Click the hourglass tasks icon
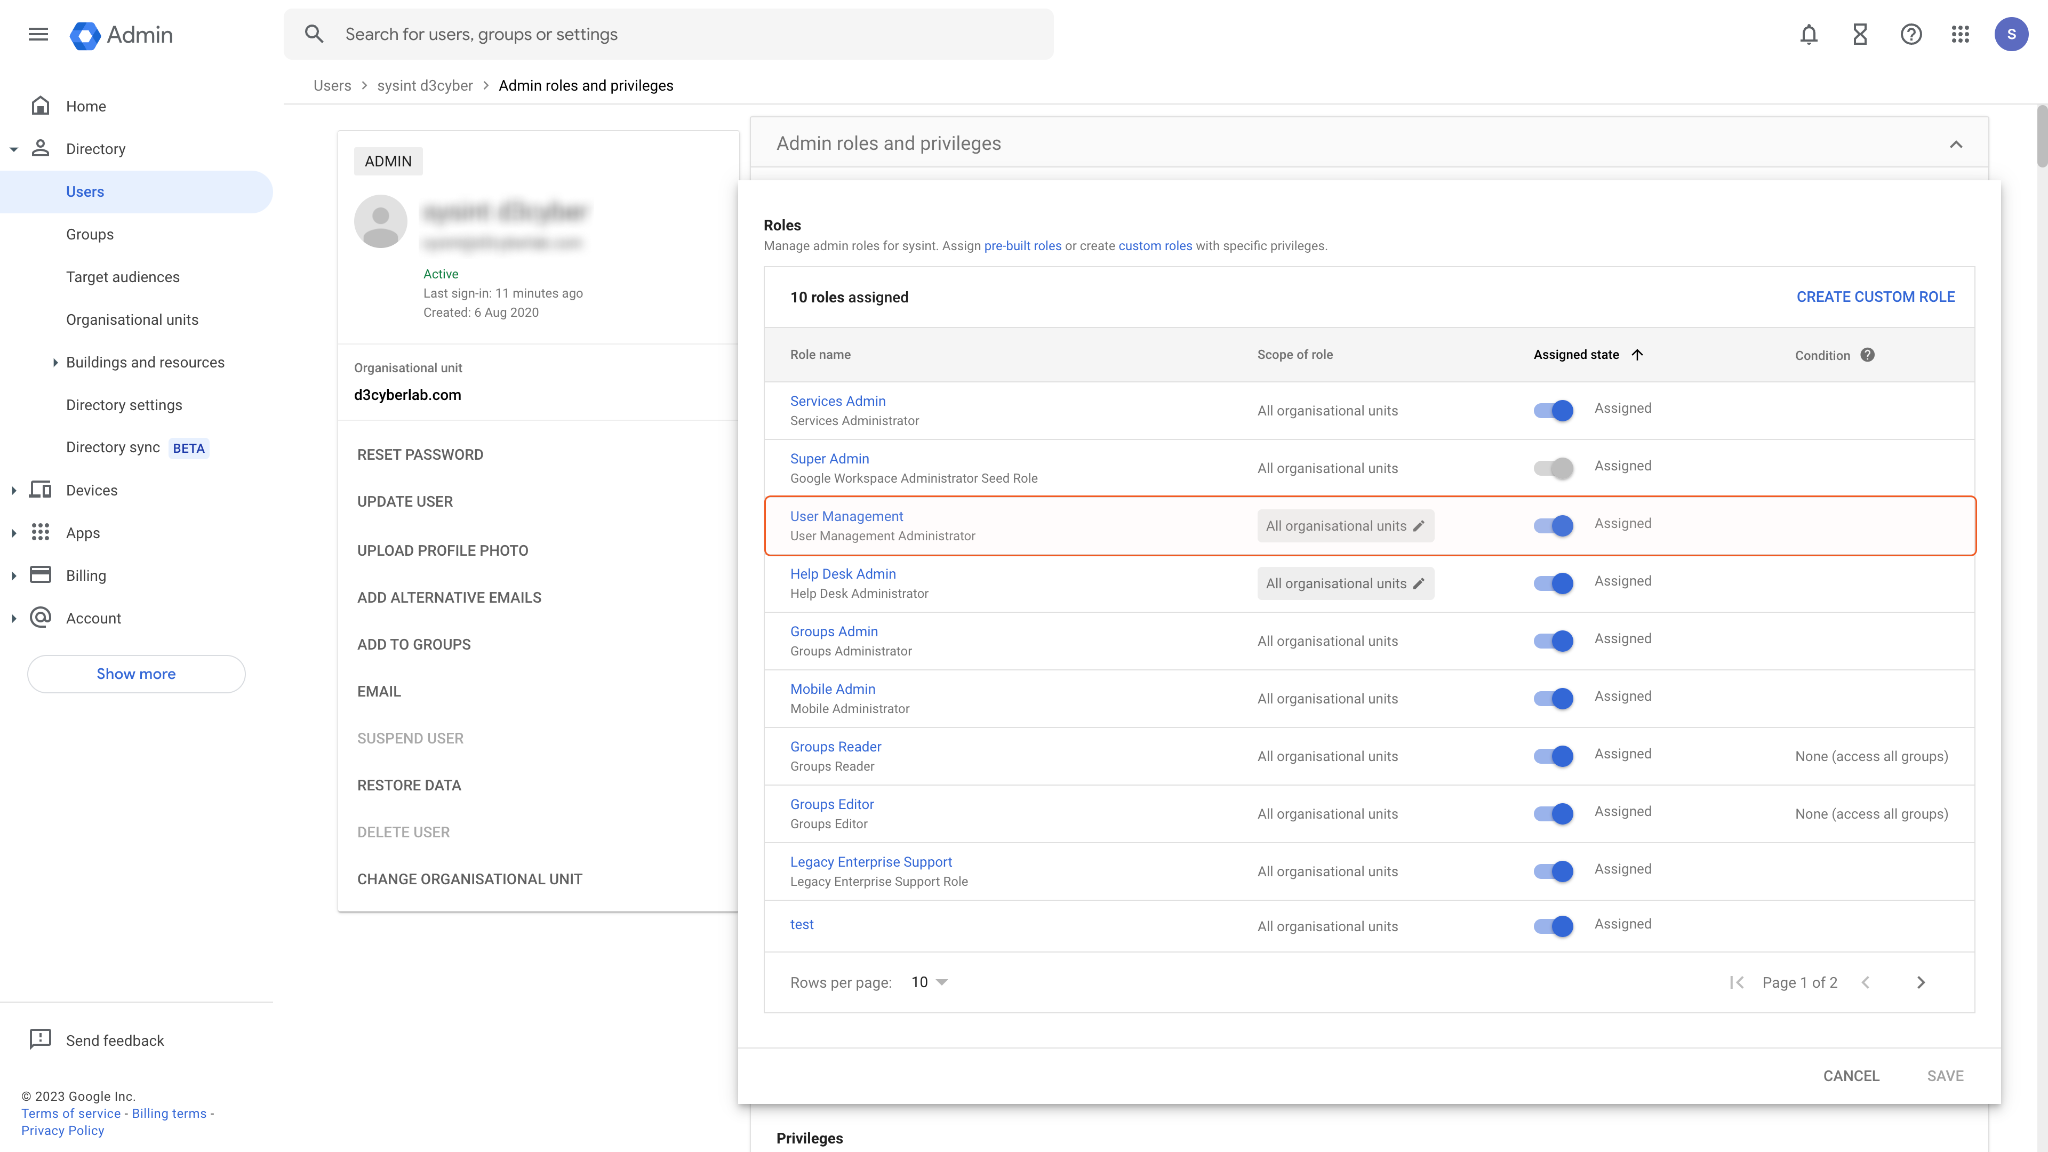The height and width of the screenshot is (1152, 2048). tap(1859, 35)
